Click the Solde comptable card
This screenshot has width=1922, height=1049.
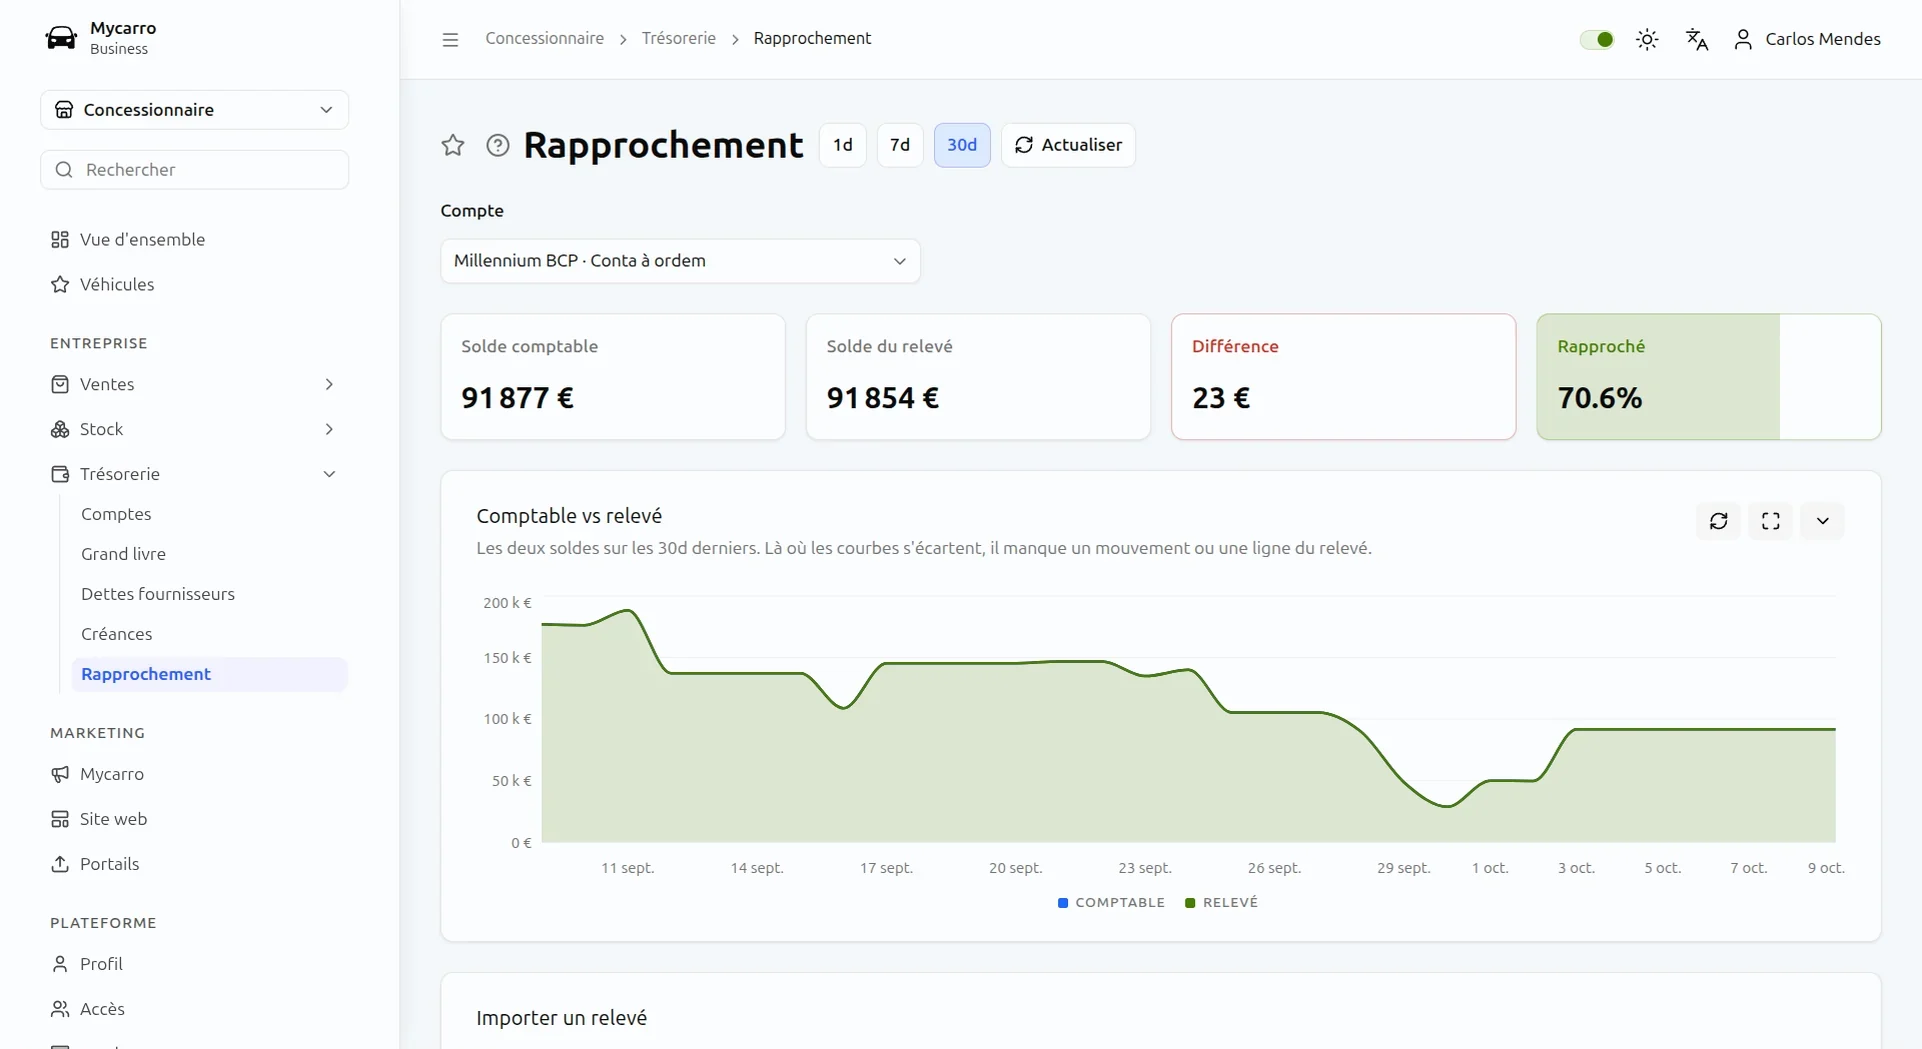click(613, 377)
